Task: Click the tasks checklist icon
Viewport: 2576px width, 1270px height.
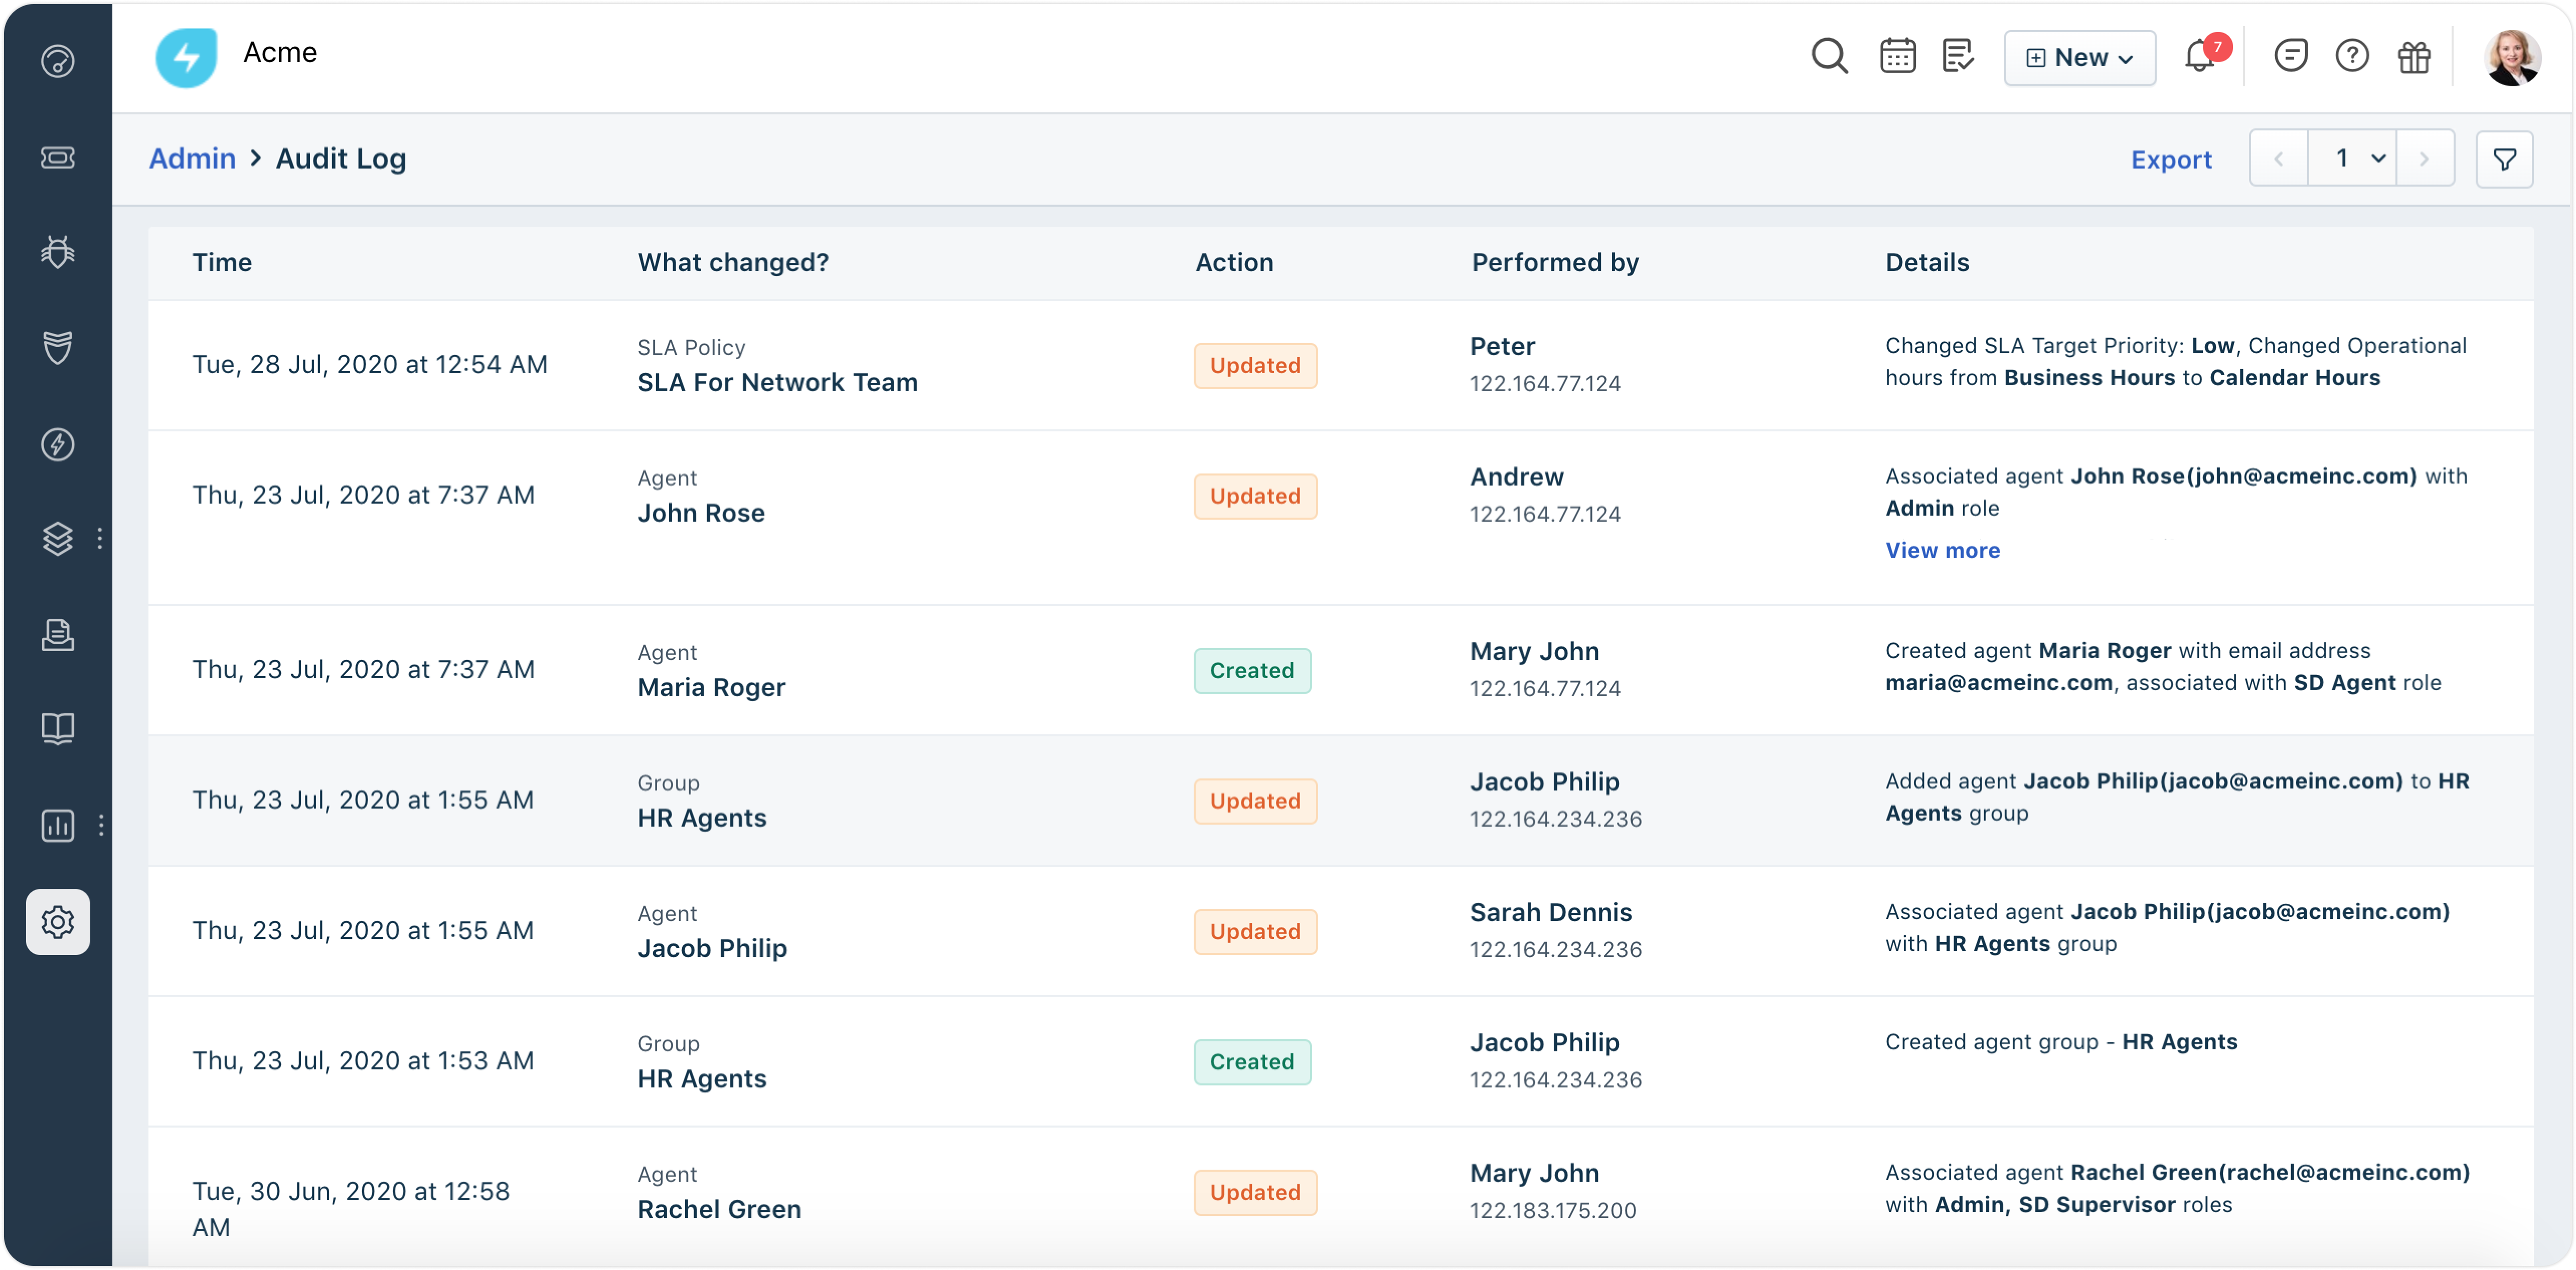Action: [x=1958, y=57]
